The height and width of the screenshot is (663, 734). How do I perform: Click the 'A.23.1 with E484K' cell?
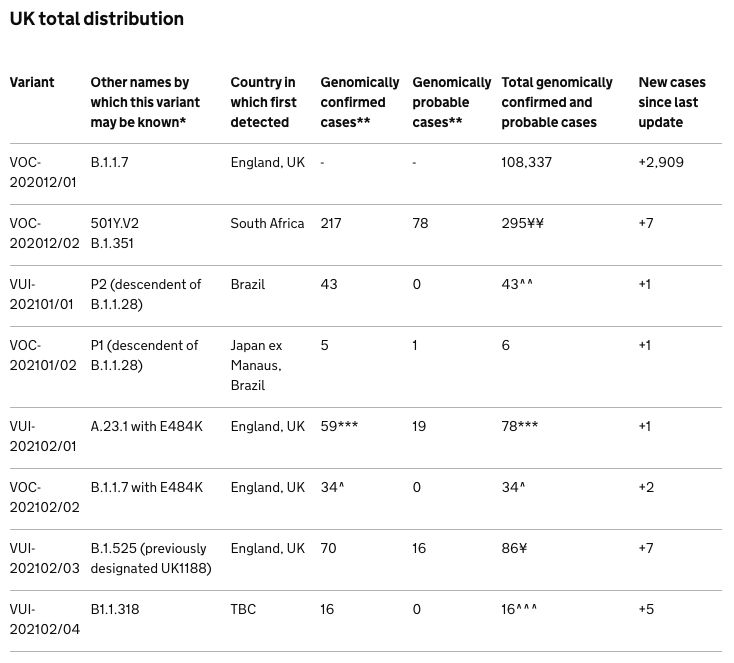point(146,426)
